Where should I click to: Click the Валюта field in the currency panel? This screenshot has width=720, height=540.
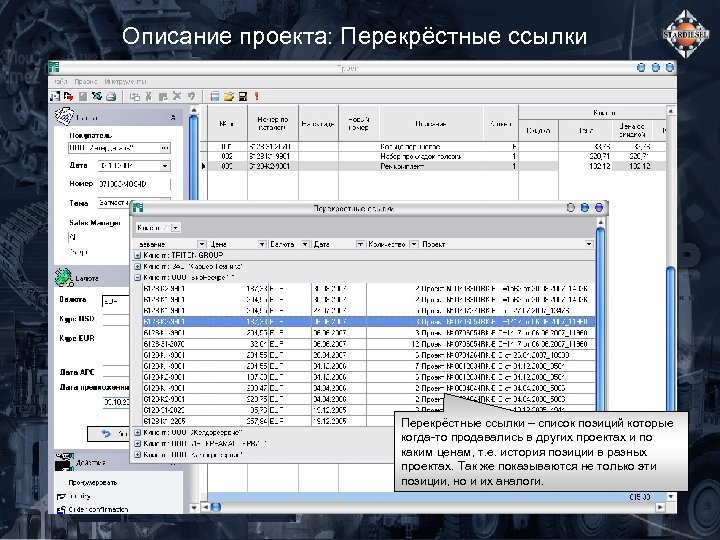116,301
